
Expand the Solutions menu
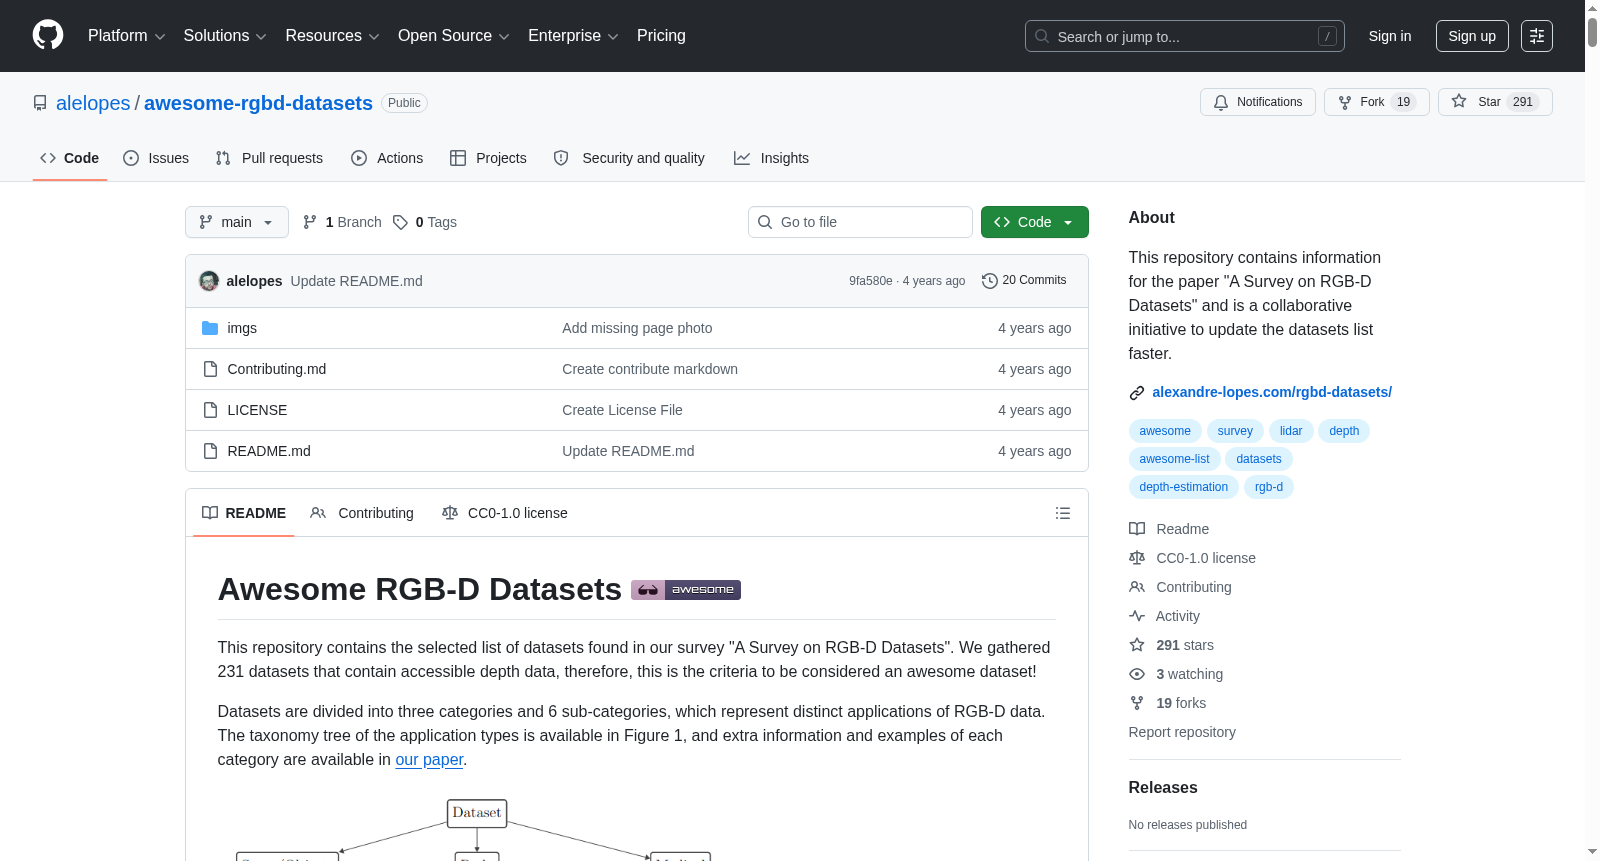(x=225, y=36)
